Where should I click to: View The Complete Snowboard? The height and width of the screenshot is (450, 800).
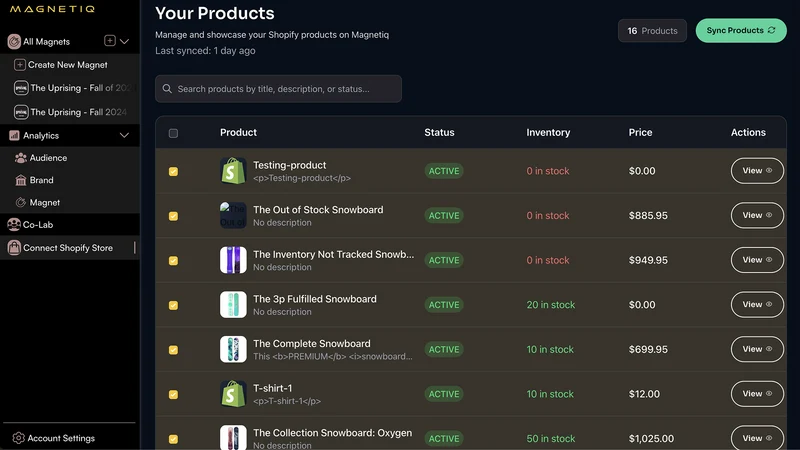[757, 349]
